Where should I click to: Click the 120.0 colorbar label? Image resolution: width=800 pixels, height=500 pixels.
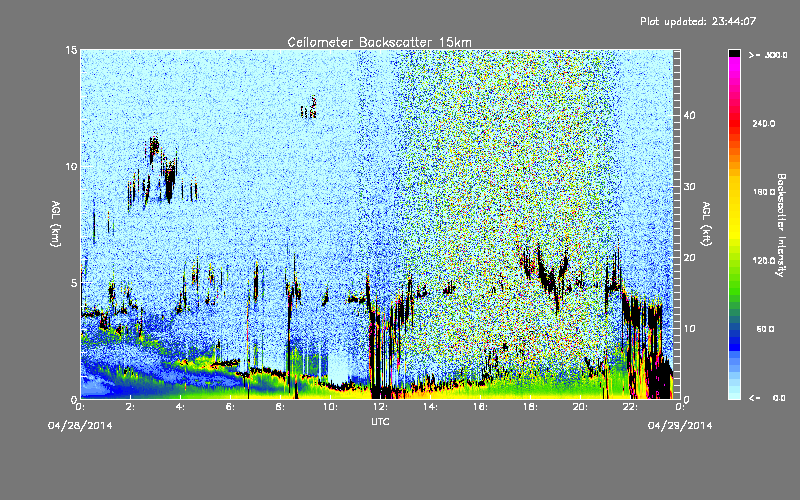coord(764,261)
